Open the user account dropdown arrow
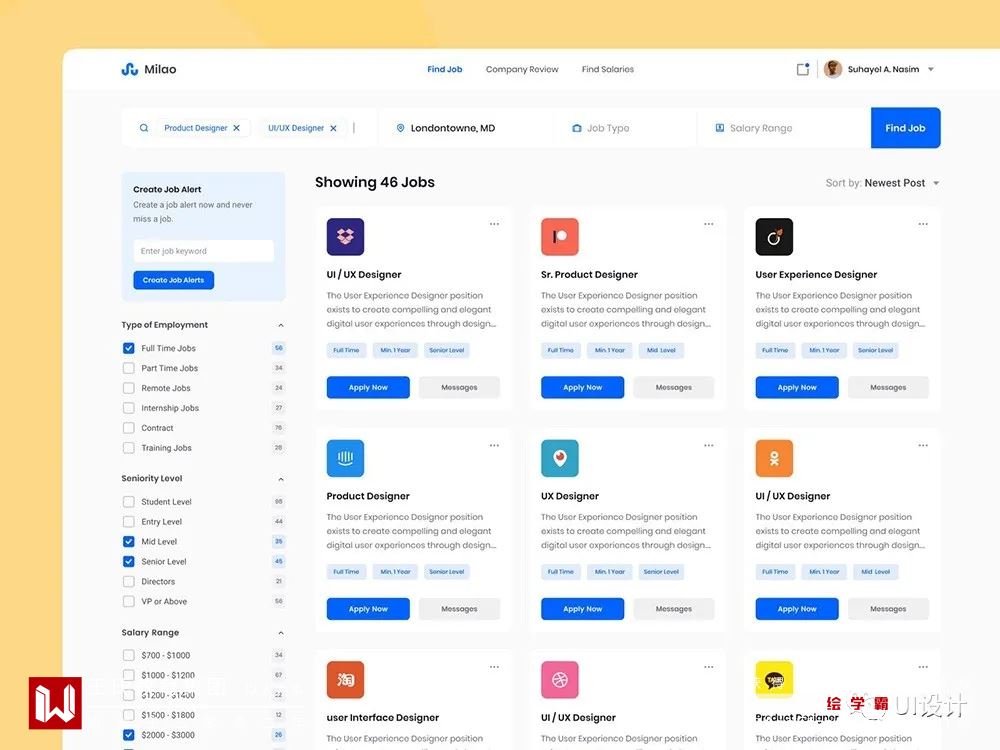Image resolution: width=1000 pixels, height=750 pixels. pyautogui.click(x=930, y=69)
